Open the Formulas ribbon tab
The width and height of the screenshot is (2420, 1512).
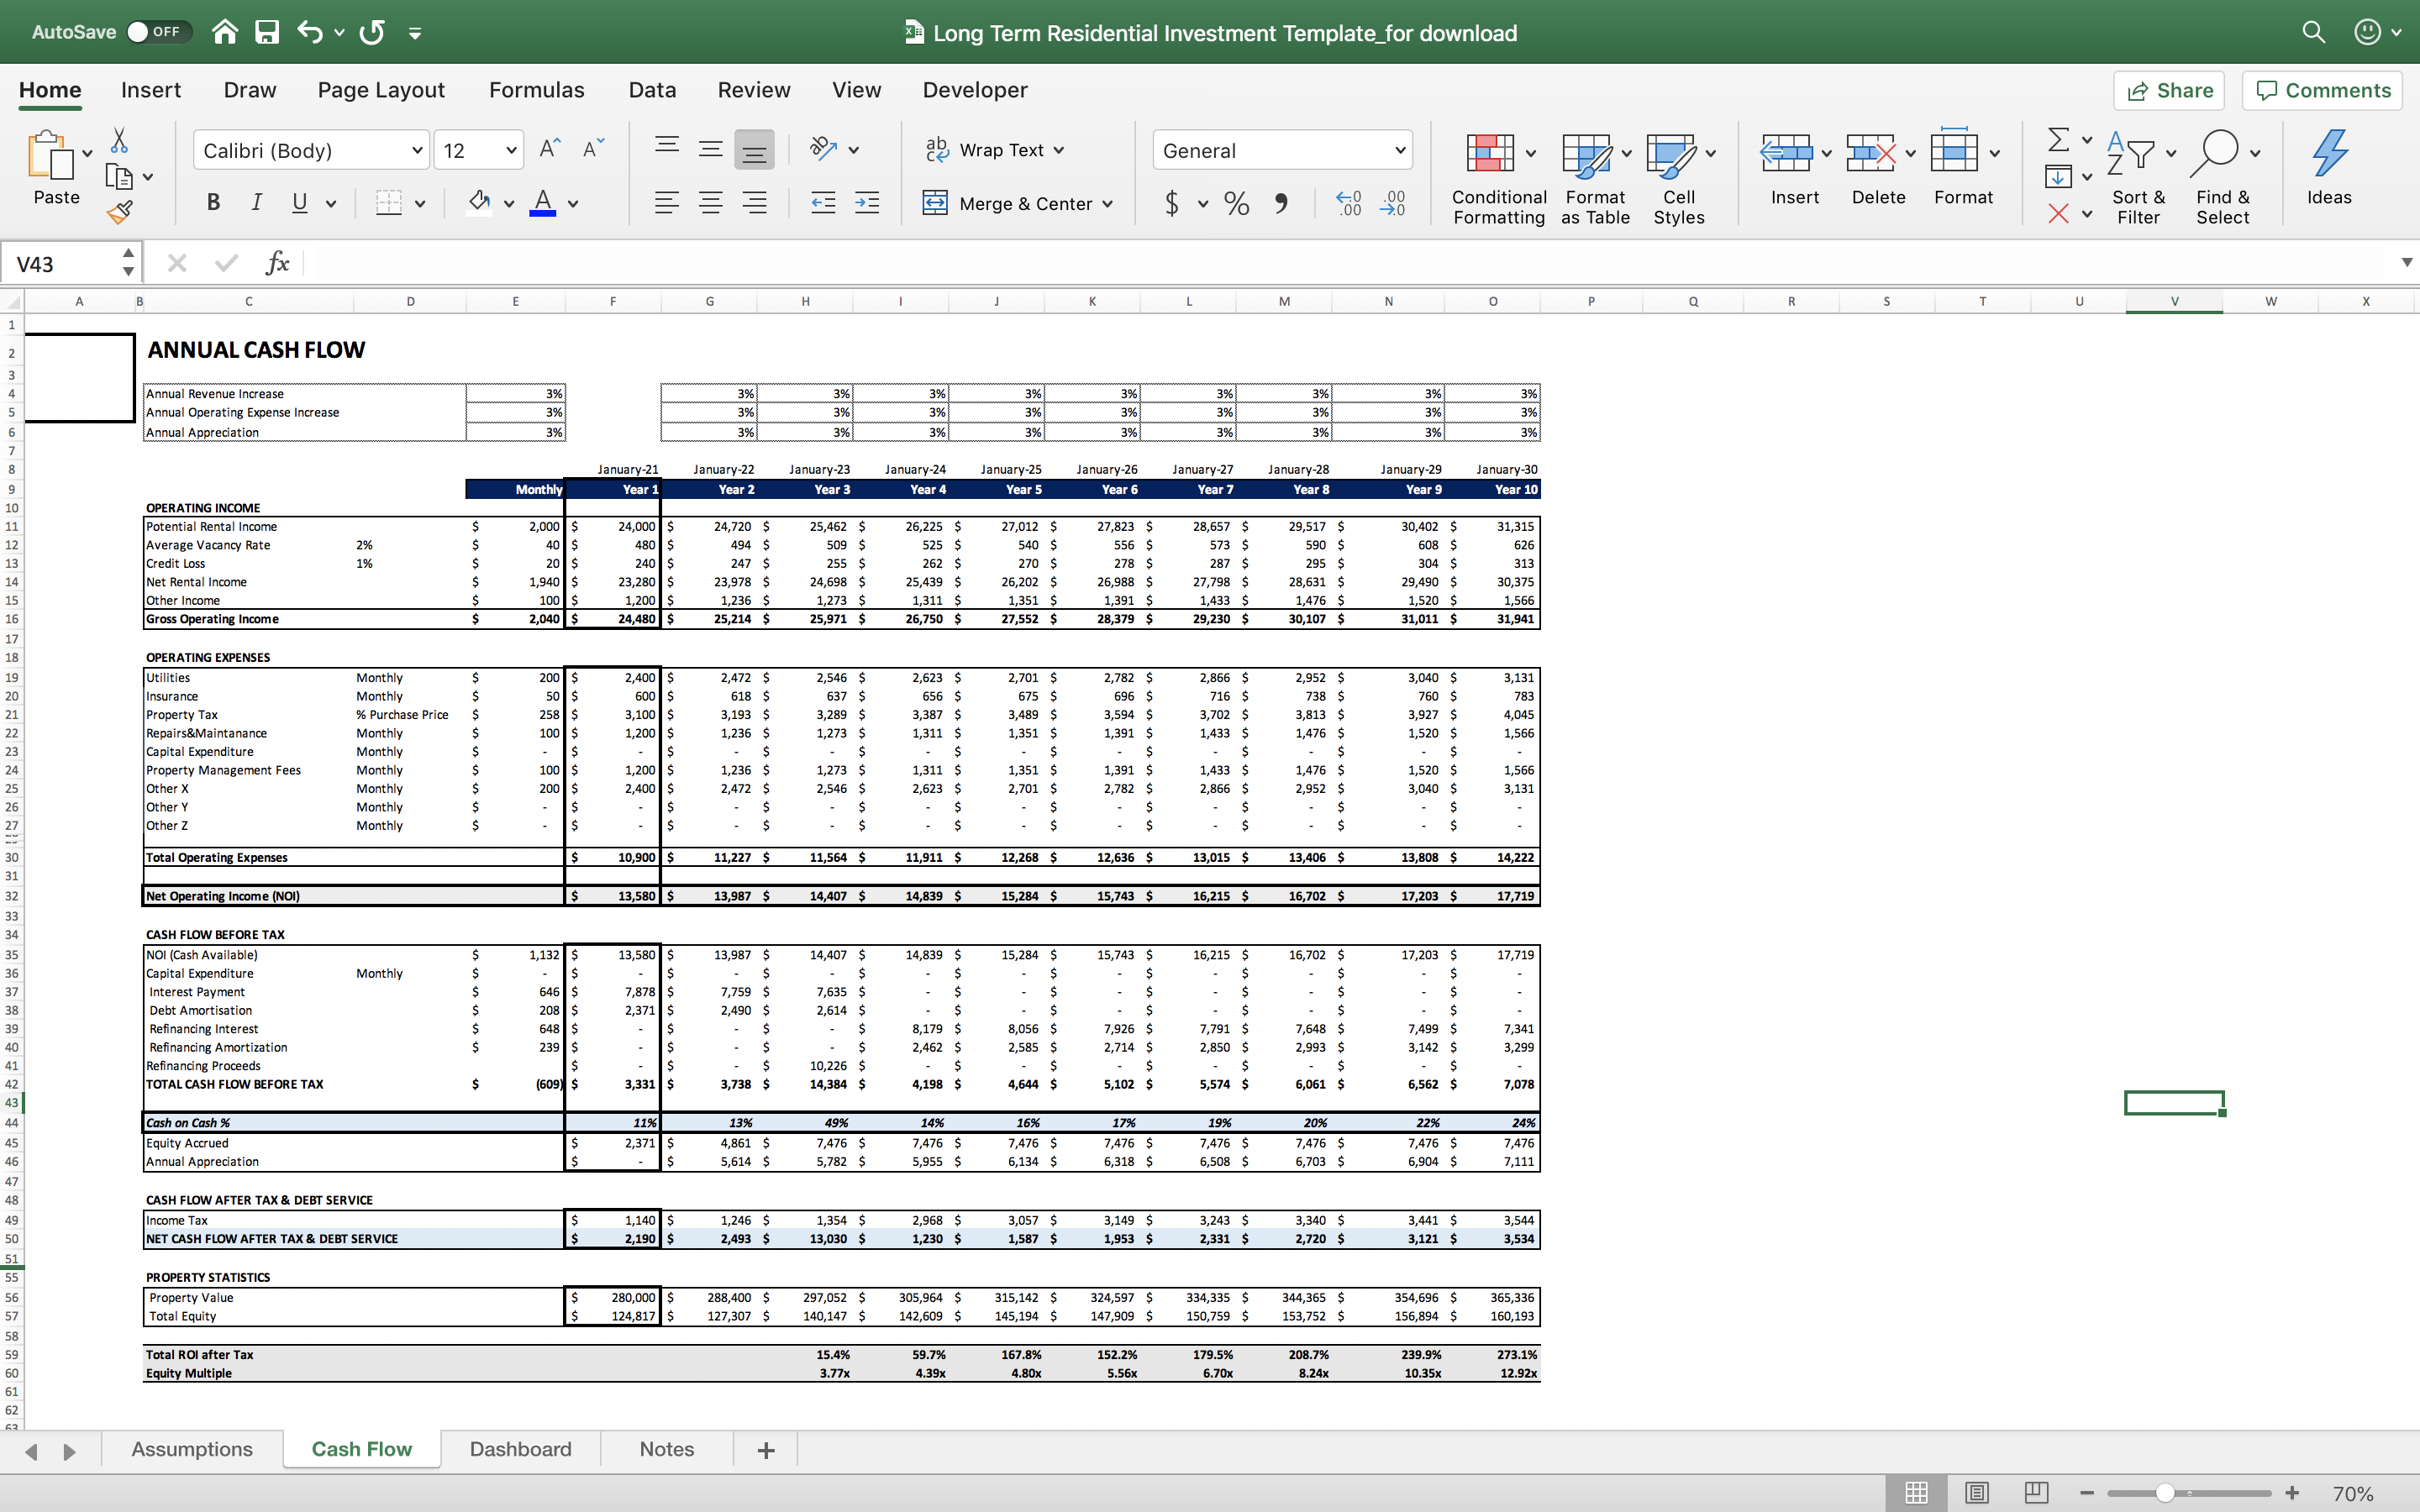[x=537, y=90]
